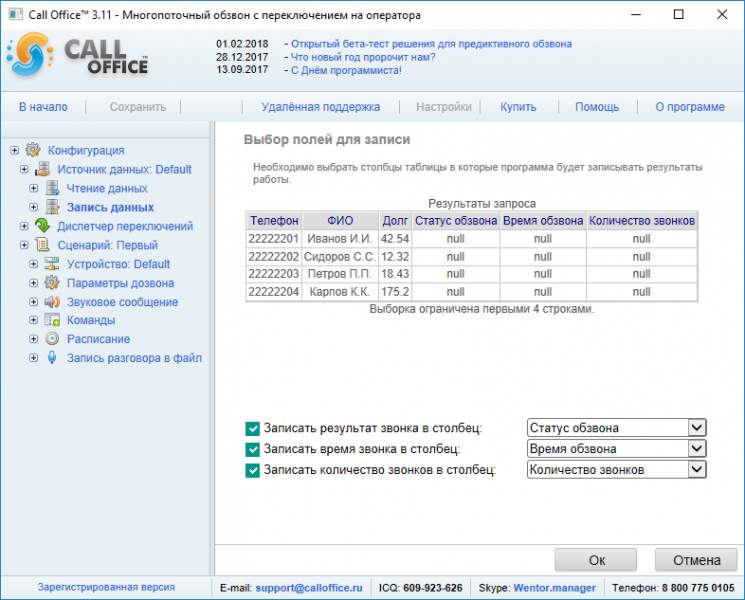The width and height of the screenshot is (745, 600).
Task: Toggle 'Записать результат звонка в столбец' checkbox
Action: point(252,429)
